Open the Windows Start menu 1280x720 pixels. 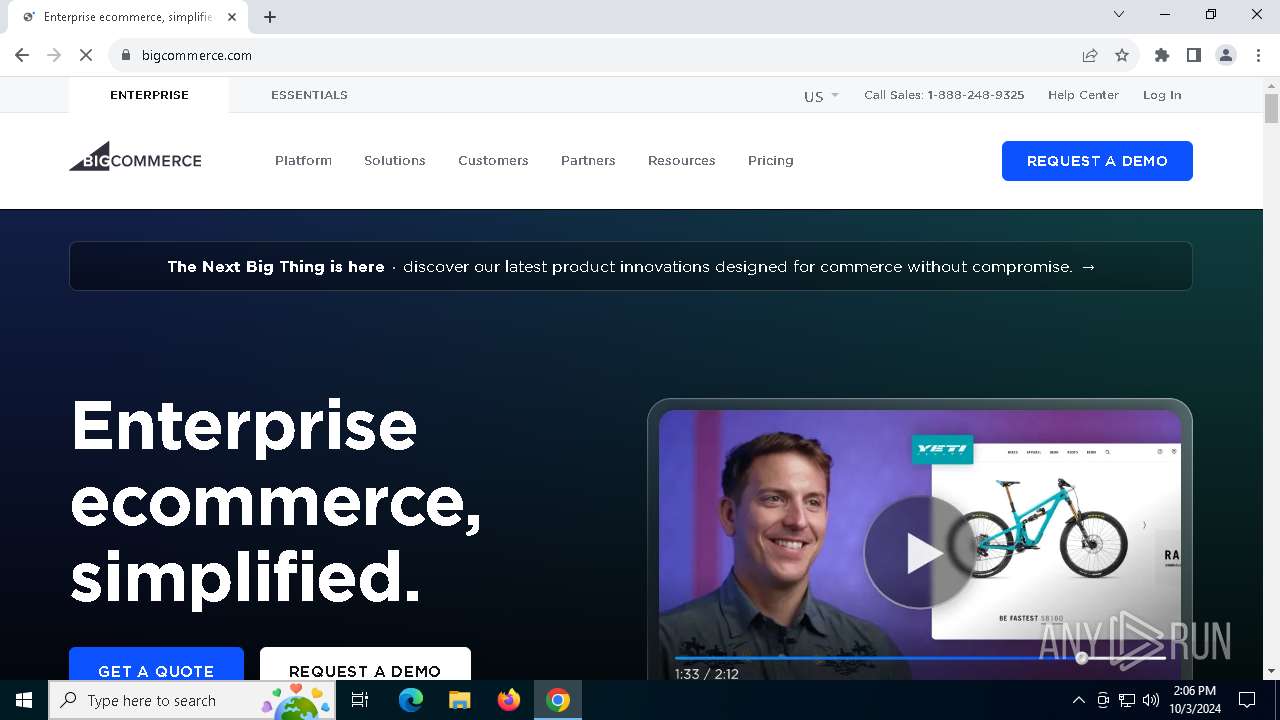pos(24,700)
